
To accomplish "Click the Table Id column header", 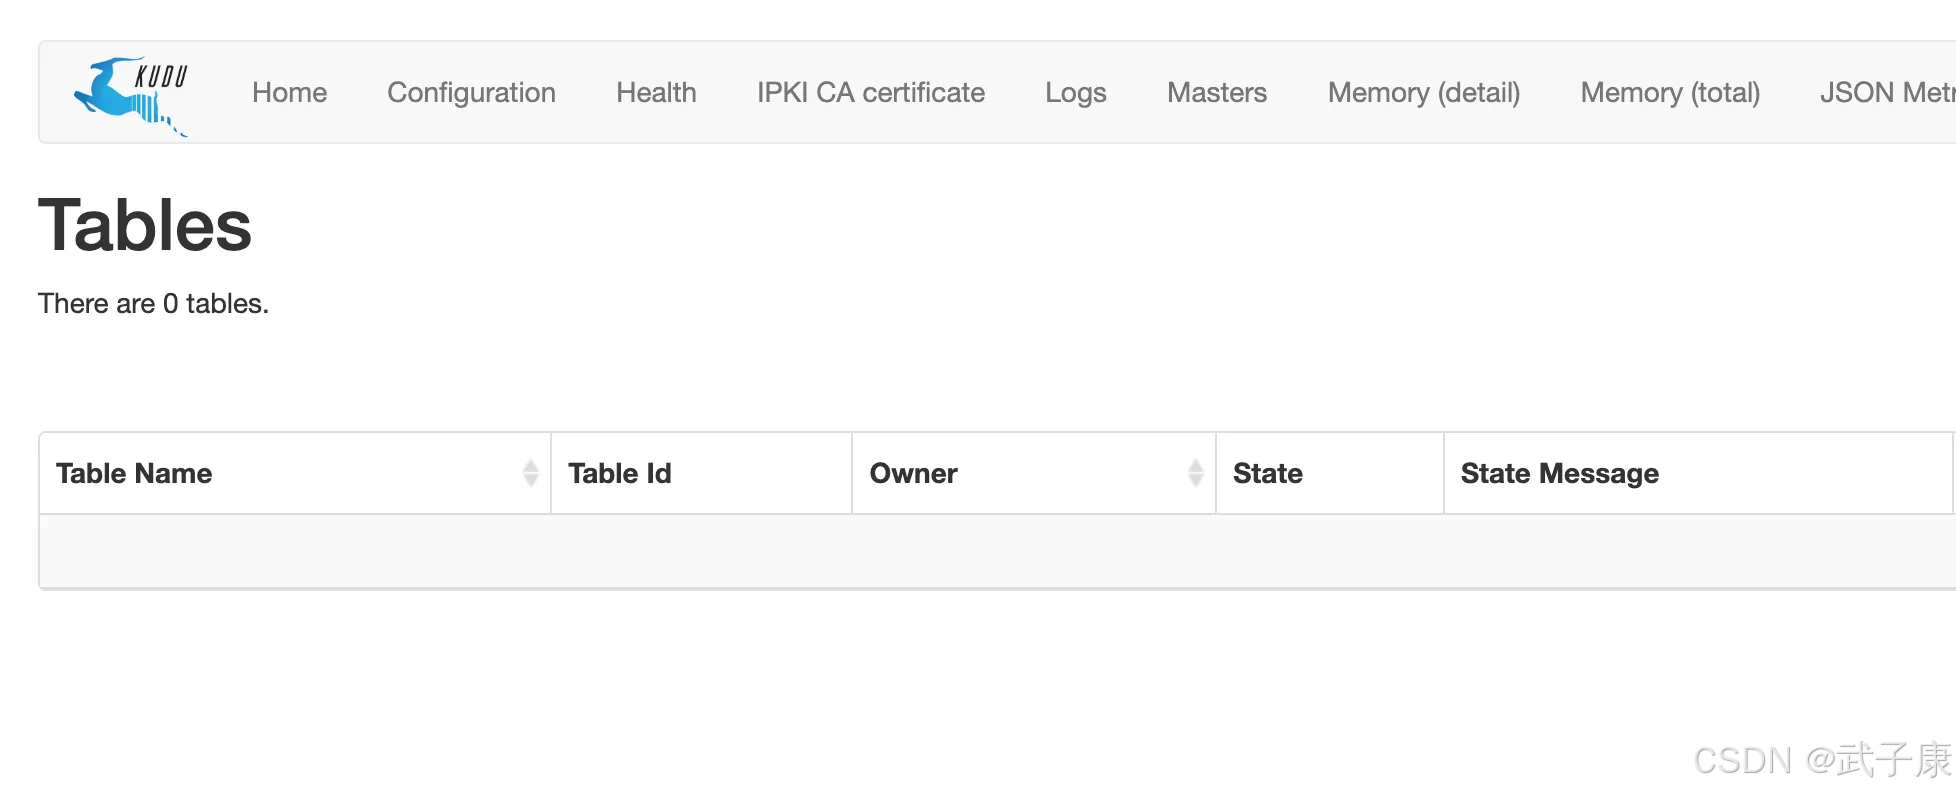I will [619, 474].
